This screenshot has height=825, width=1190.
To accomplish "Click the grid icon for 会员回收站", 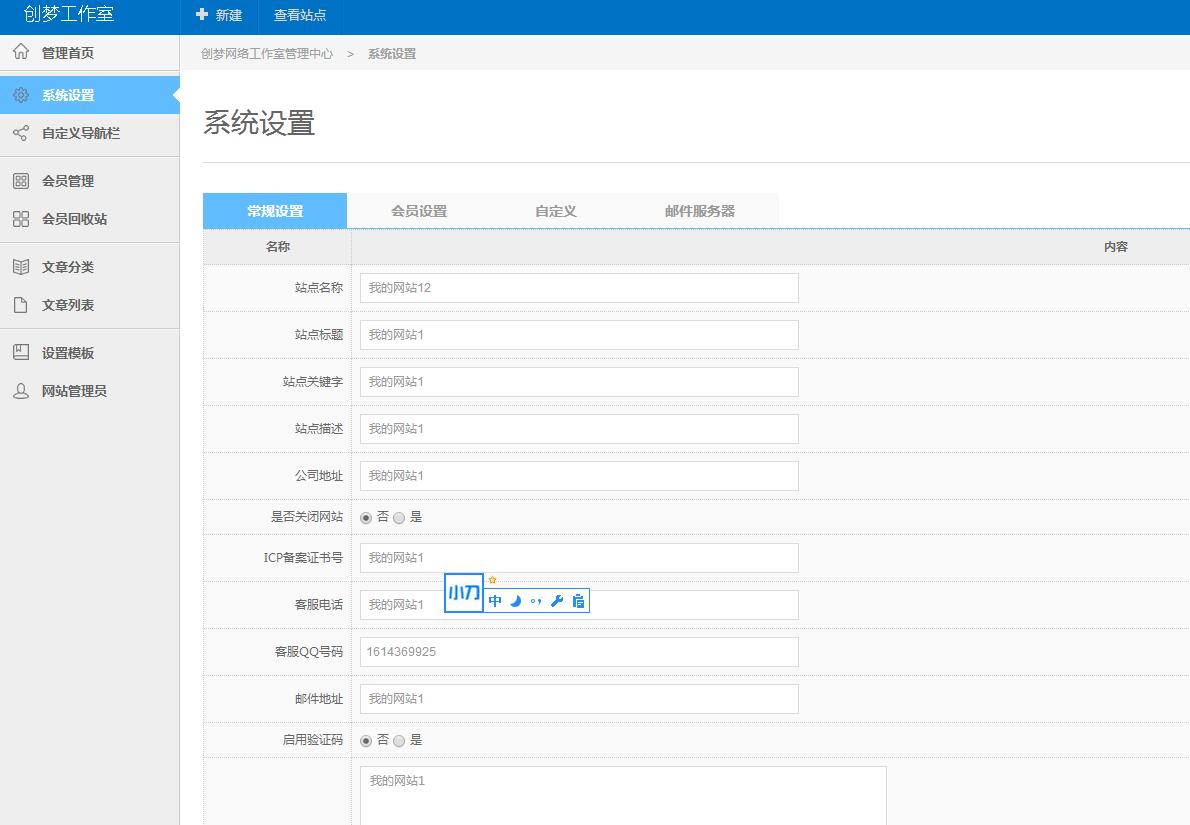I will (x=20, y=219).
